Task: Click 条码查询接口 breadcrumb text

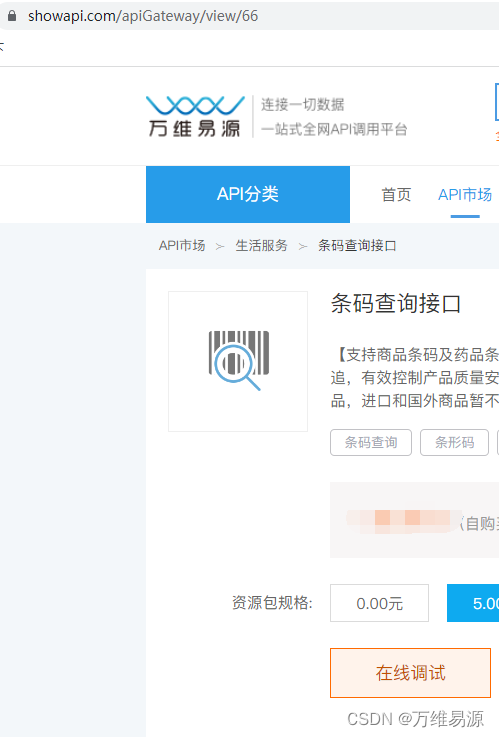Action: pos(357,245)
